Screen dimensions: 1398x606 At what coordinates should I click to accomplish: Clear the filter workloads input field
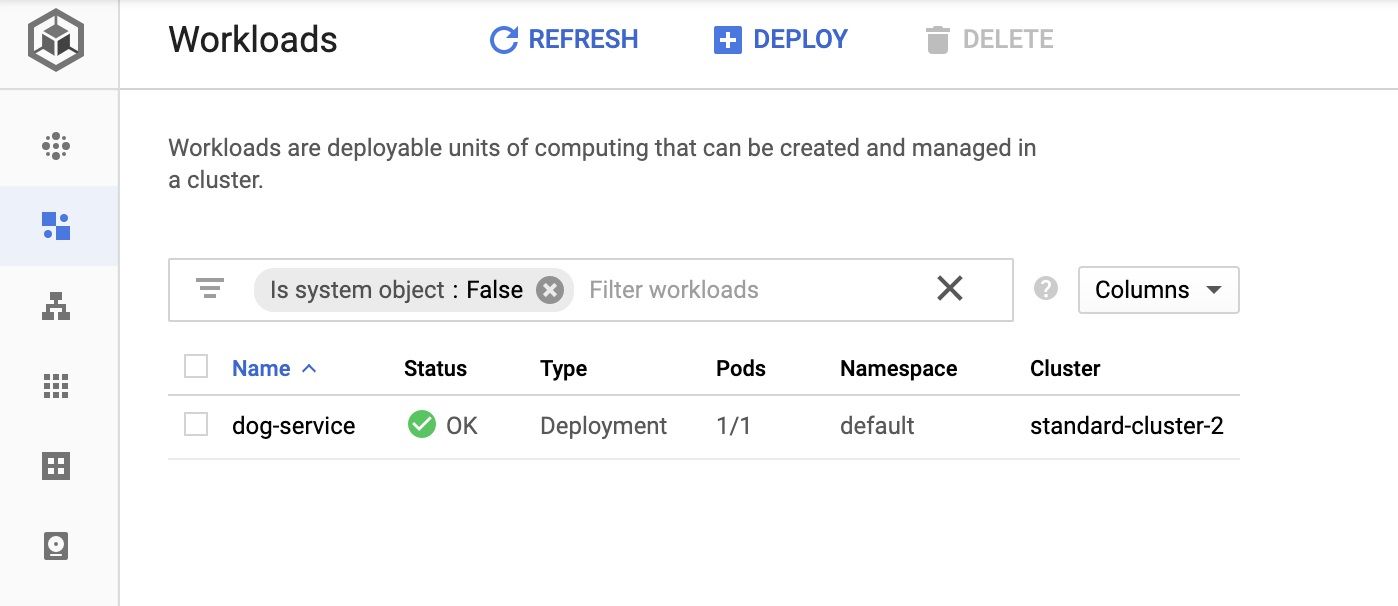[948, 289]
